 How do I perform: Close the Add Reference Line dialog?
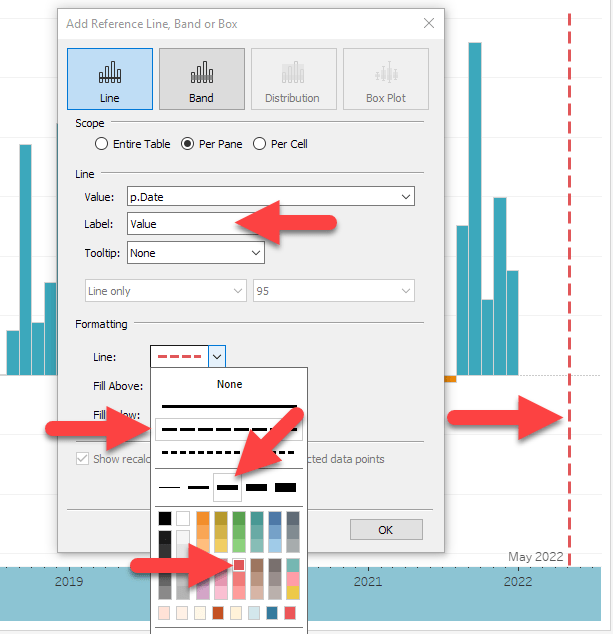[429, 23]
